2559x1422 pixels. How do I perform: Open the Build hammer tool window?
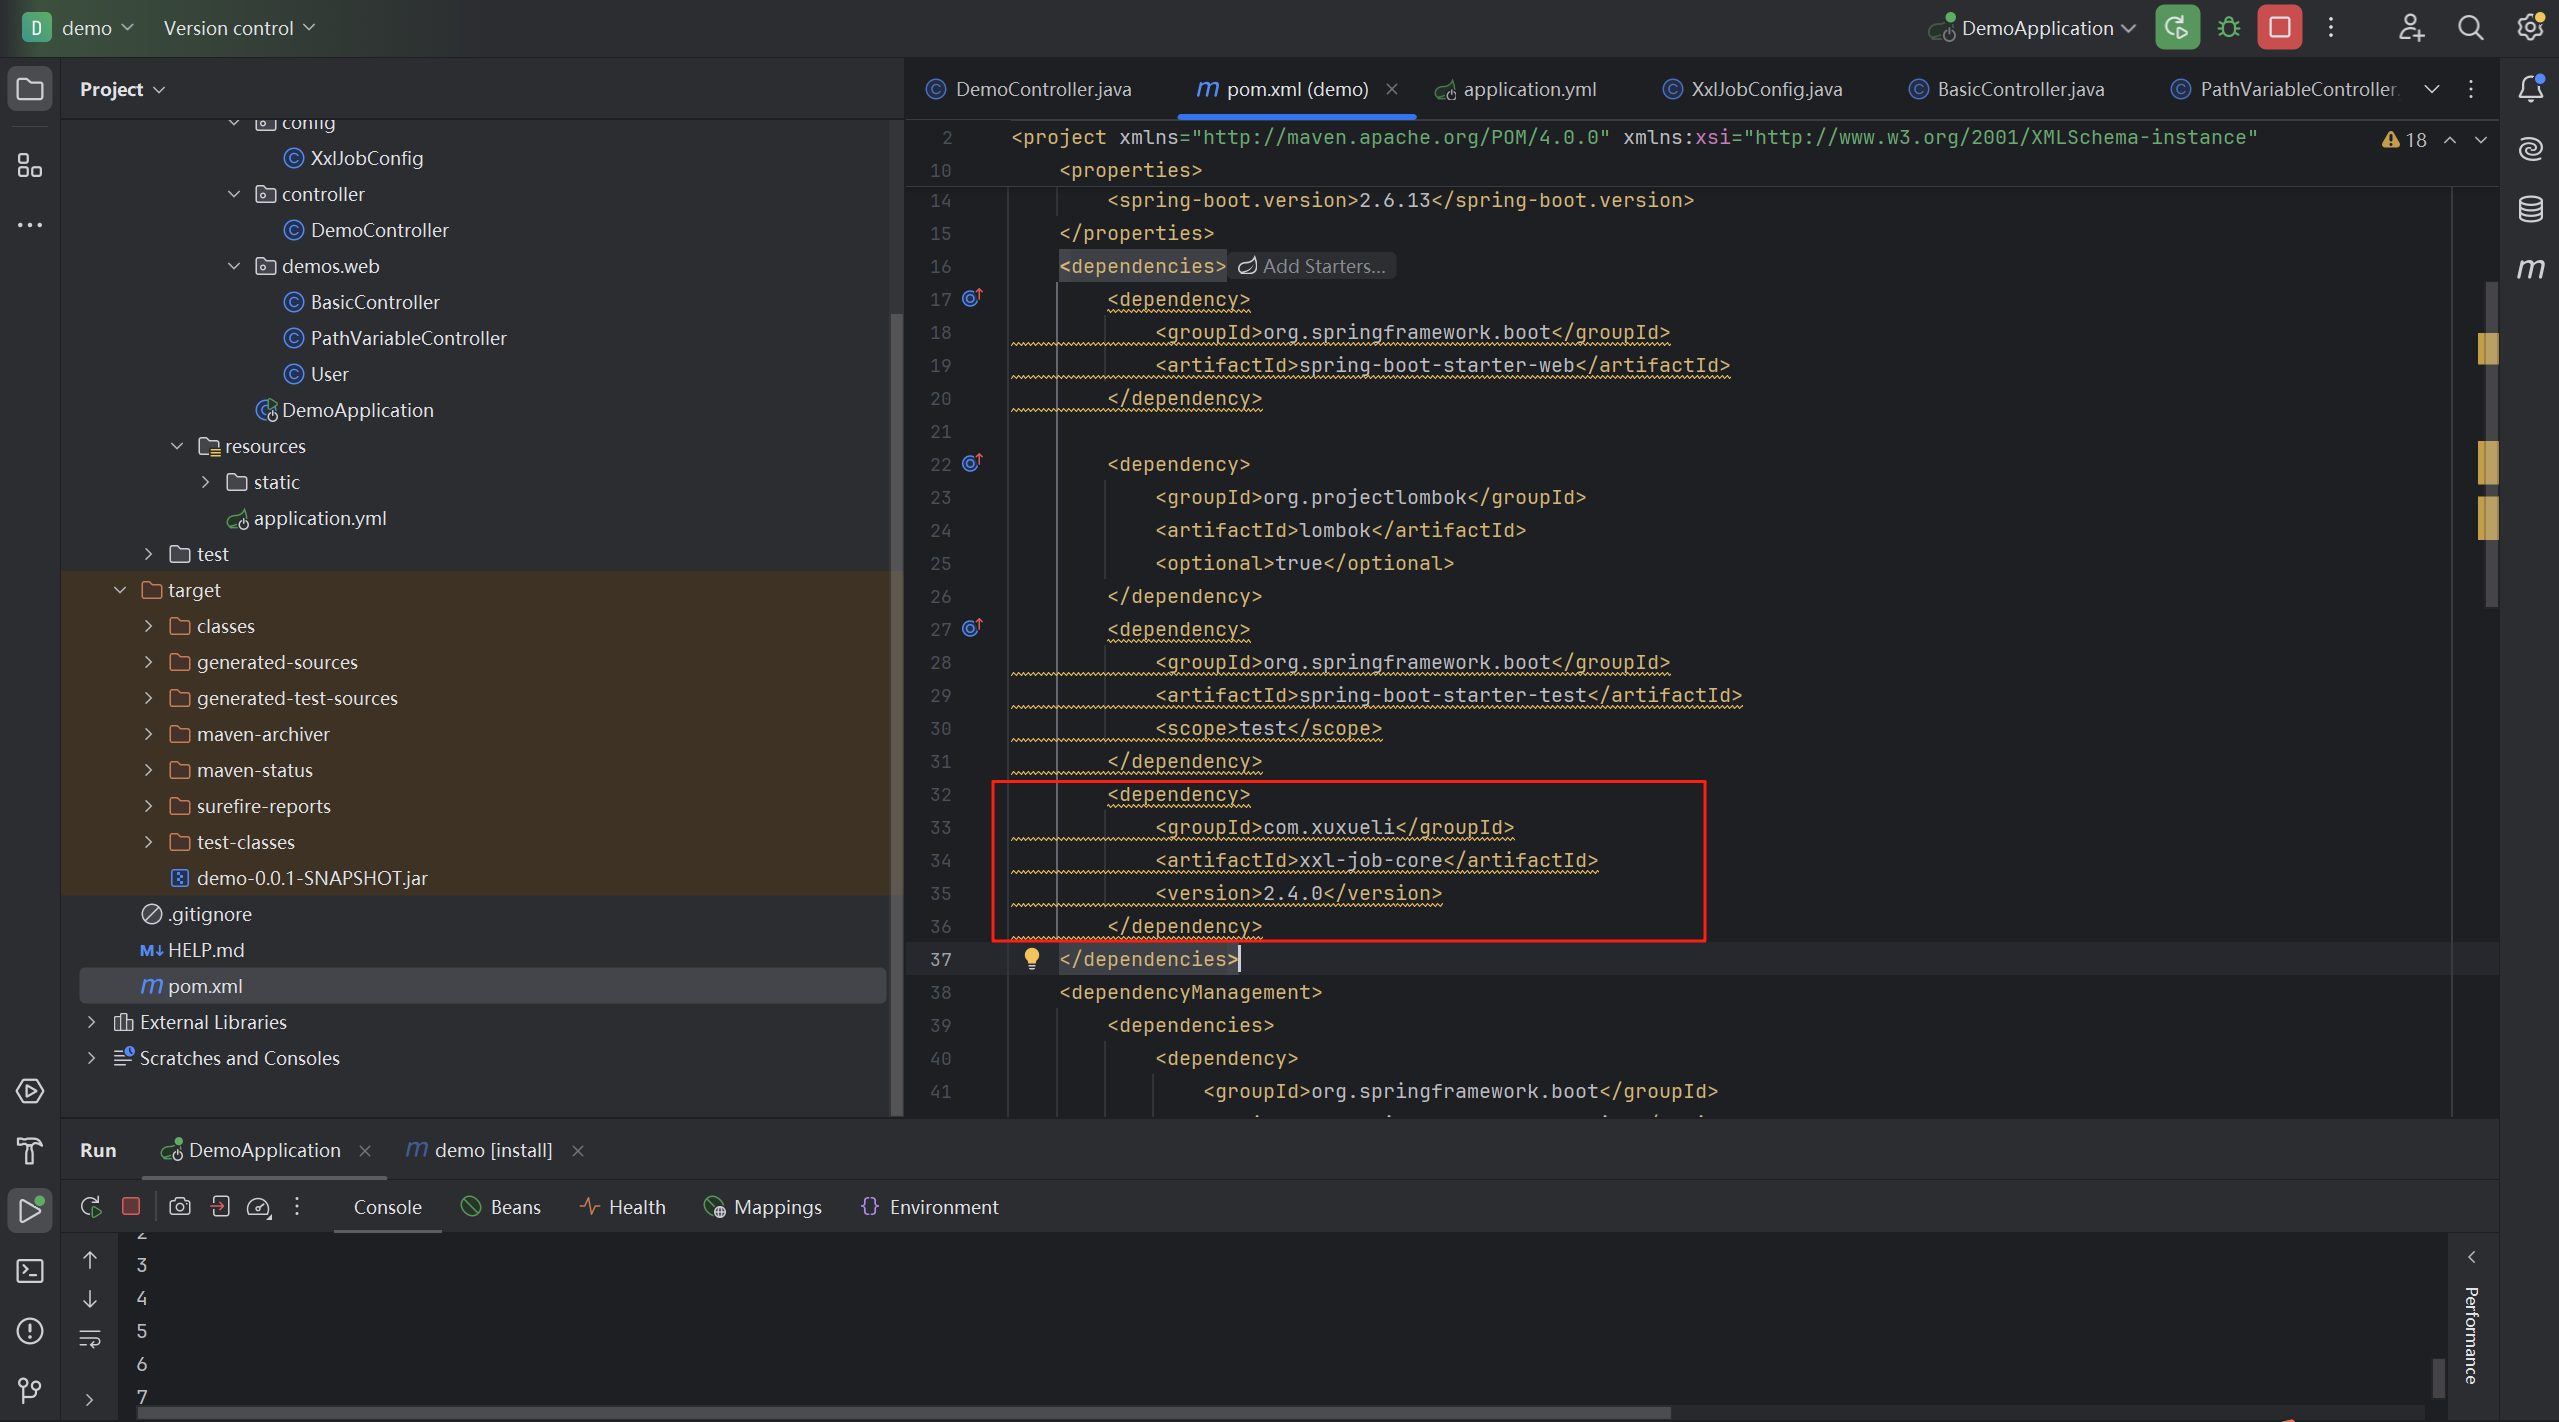(x=30, y=1151)
